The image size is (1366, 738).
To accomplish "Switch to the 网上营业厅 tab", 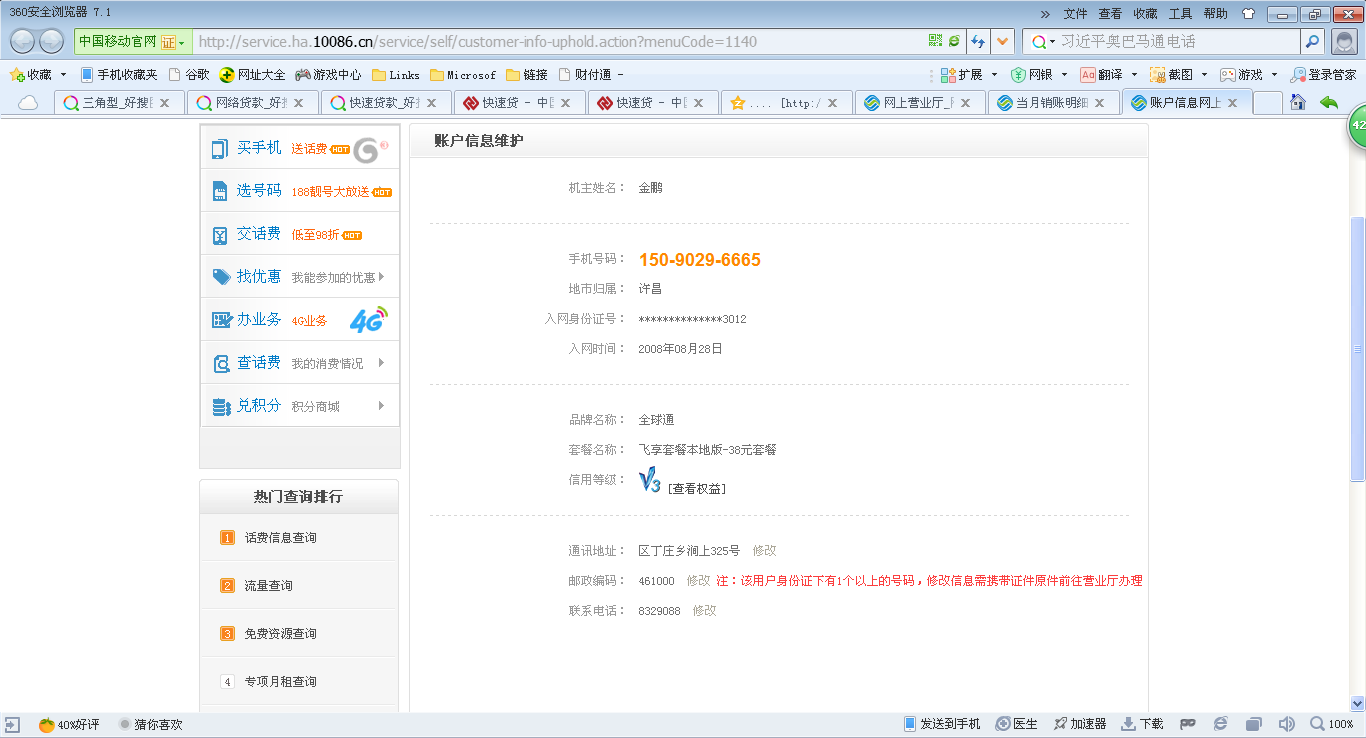I will 919,102.
